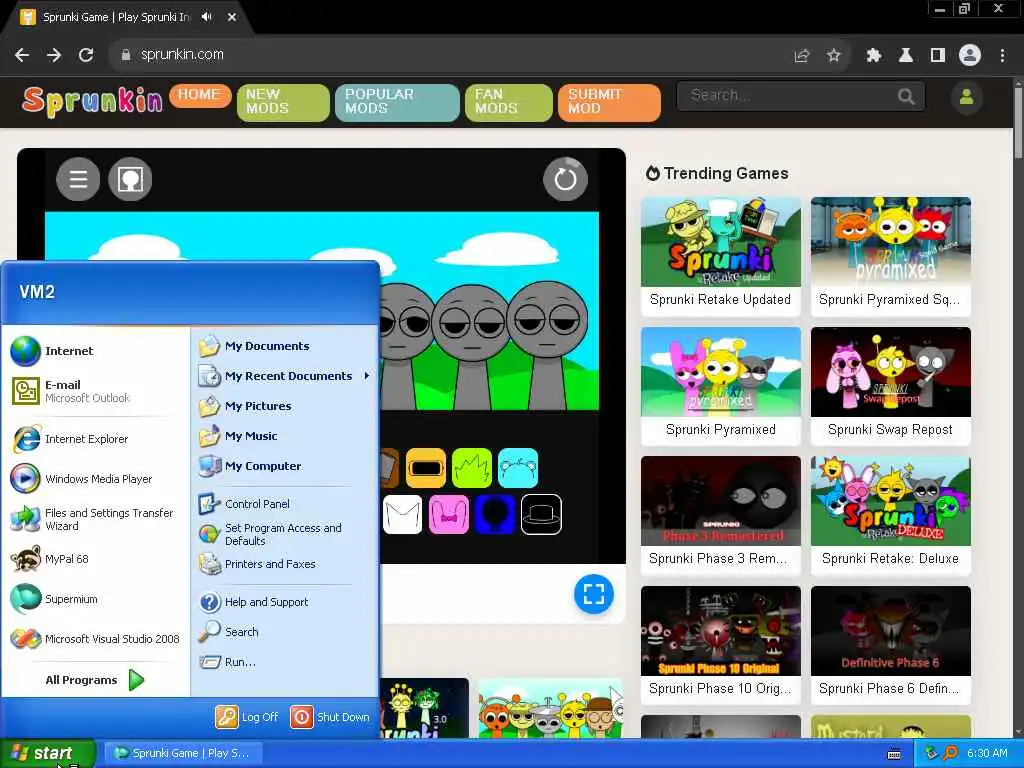Pick the black hat sound icon
1024x768 pixels.
click(x=541, y=515)
